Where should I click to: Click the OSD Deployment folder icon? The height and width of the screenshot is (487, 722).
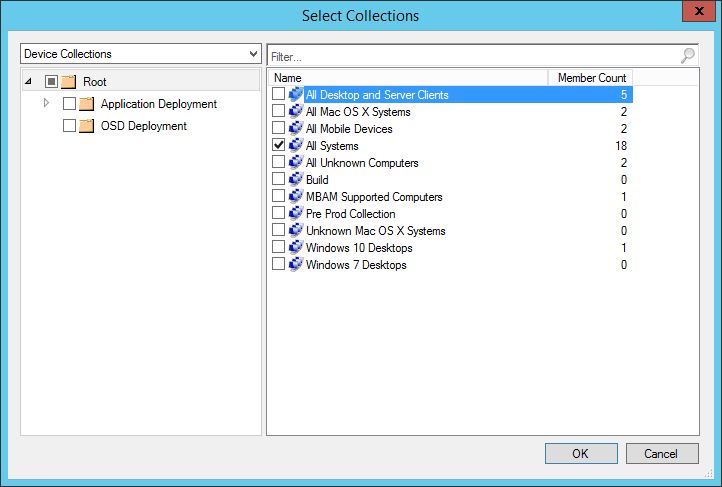coord(87,126)
